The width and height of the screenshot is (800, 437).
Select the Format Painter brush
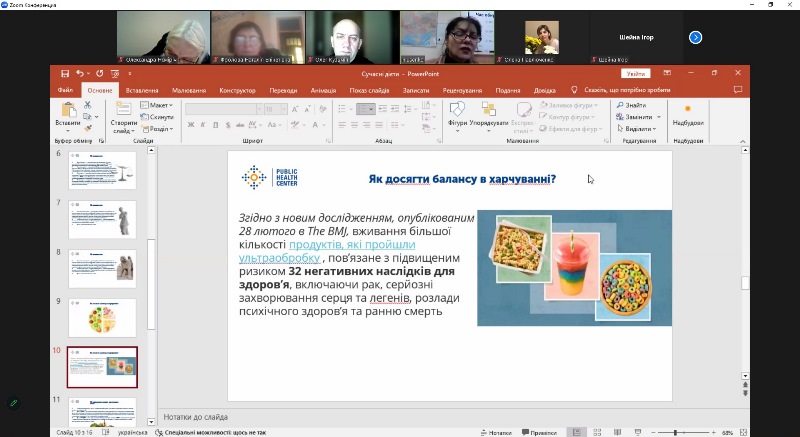tap(88, 128)
